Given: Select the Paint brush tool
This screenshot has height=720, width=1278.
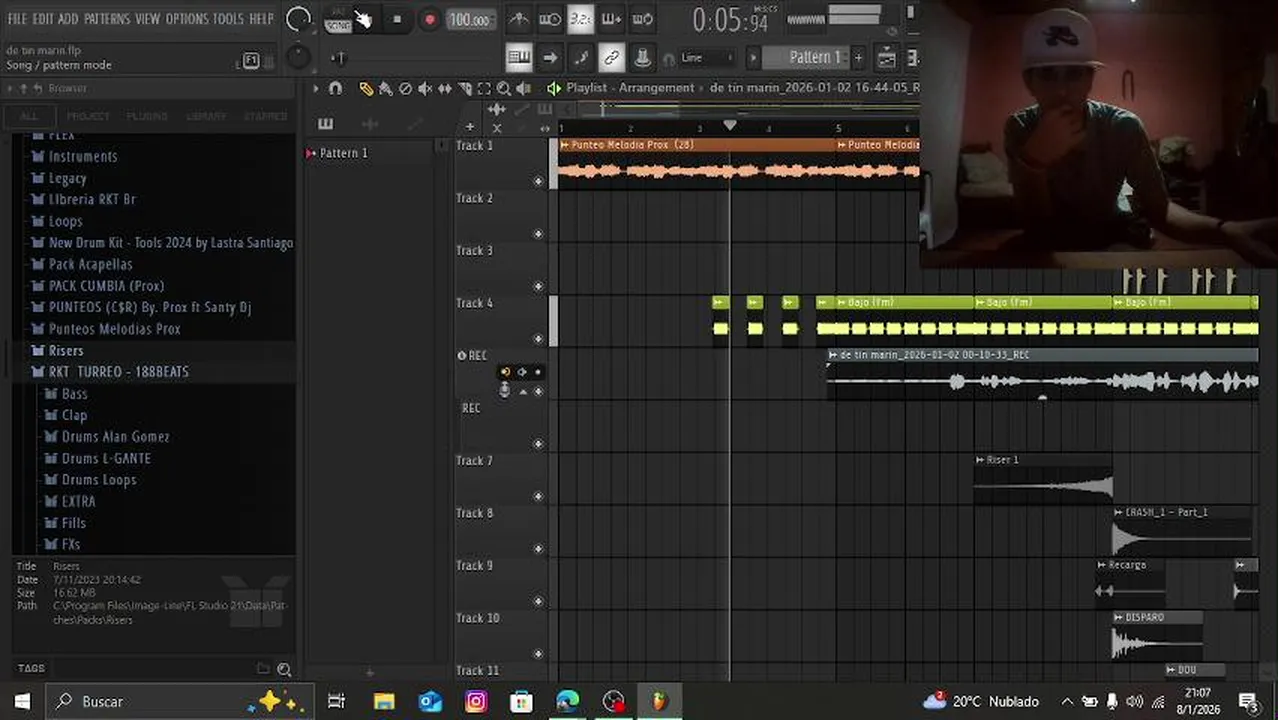Looking at the screenshot, I should pyautogui.click(x=386, y=89).
